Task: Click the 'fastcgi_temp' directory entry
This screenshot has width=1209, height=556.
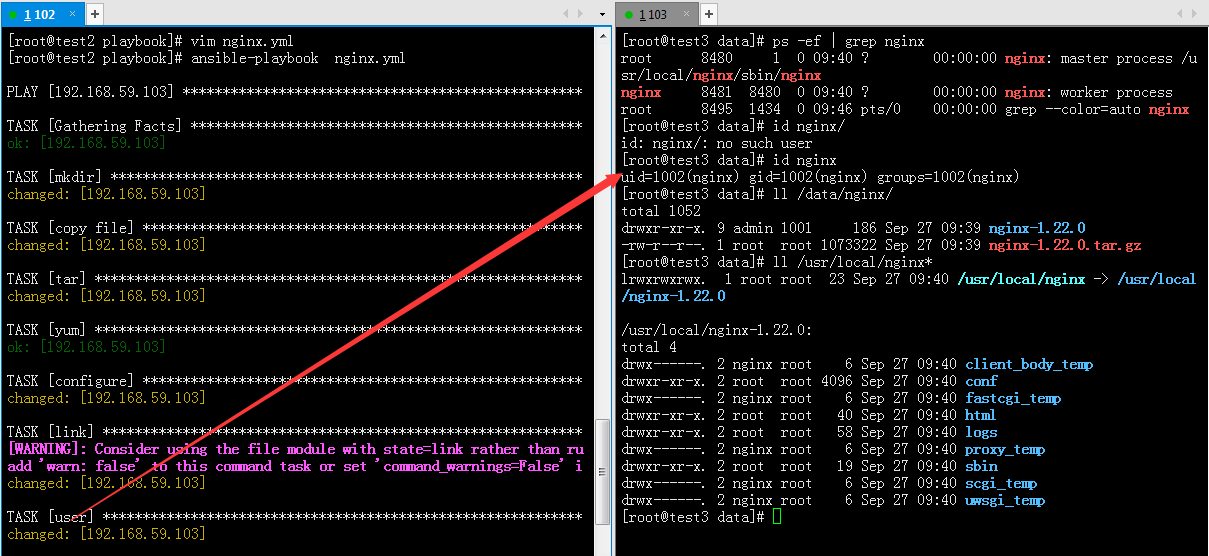Action: (x=1013, y=398)
